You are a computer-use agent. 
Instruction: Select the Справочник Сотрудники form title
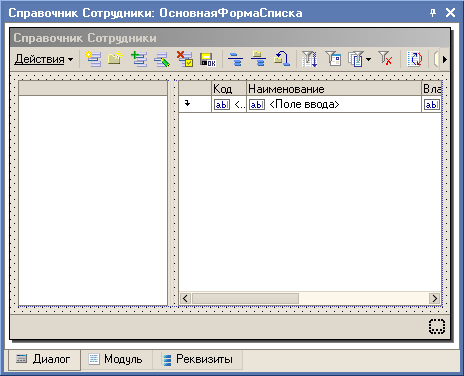pos(85,38)
